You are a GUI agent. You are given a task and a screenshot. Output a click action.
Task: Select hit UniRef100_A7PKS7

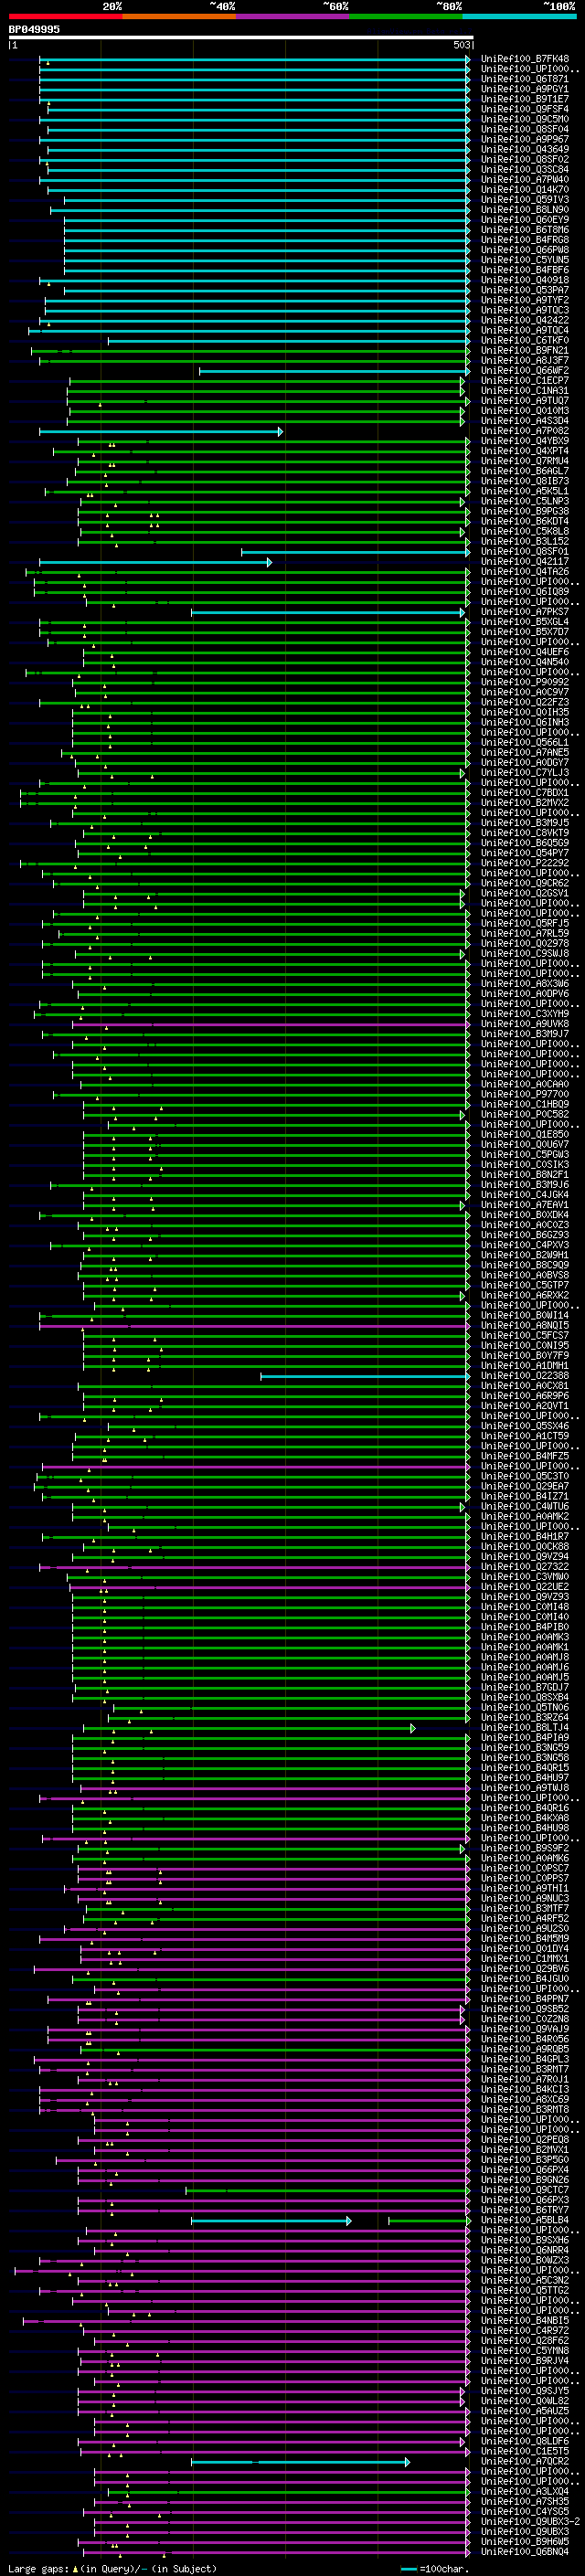[525, 612]
